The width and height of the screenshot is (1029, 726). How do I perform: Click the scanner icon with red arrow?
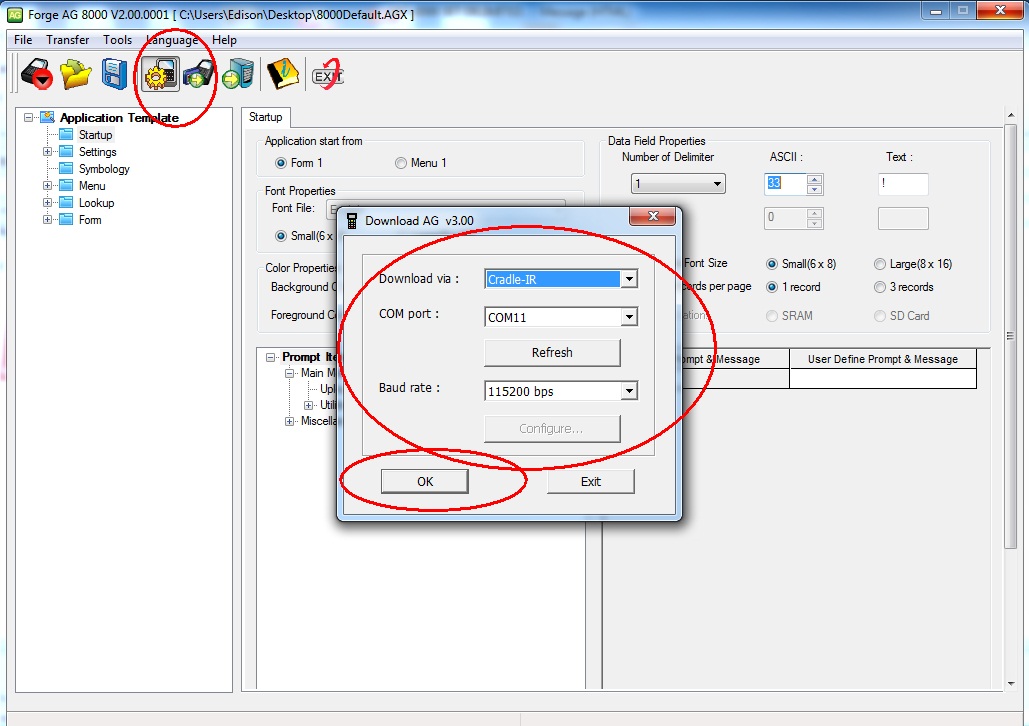[37, 75]
